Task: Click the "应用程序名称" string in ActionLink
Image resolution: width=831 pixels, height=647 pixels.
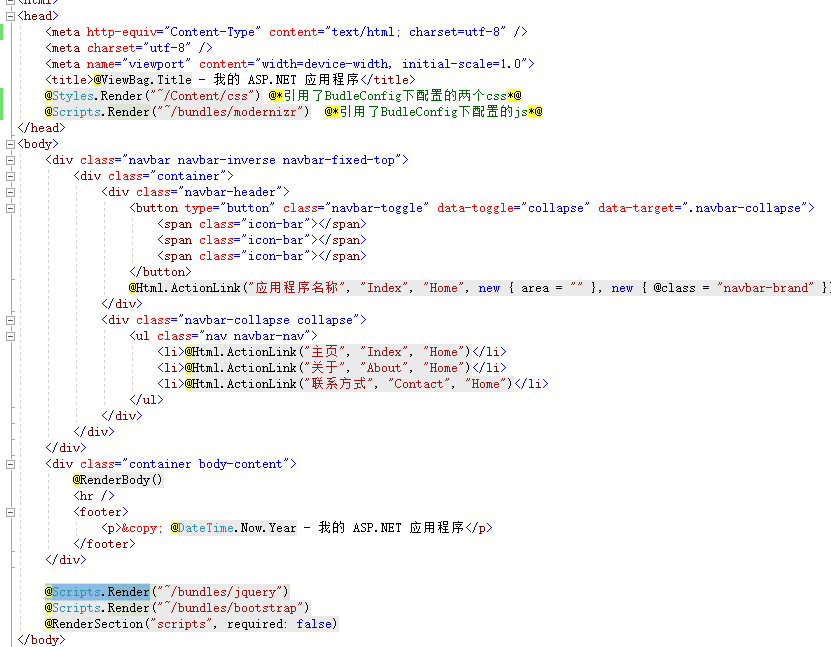Action: (297, 288)
